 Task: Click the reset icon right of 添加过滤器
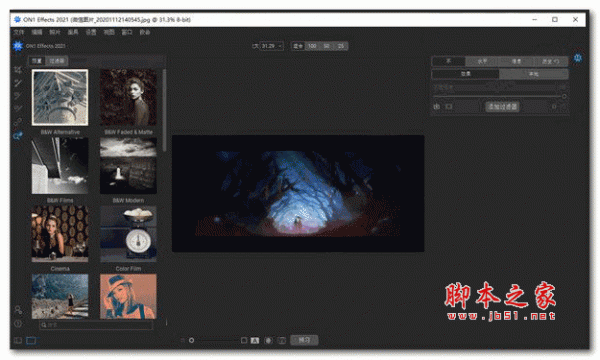554,106
